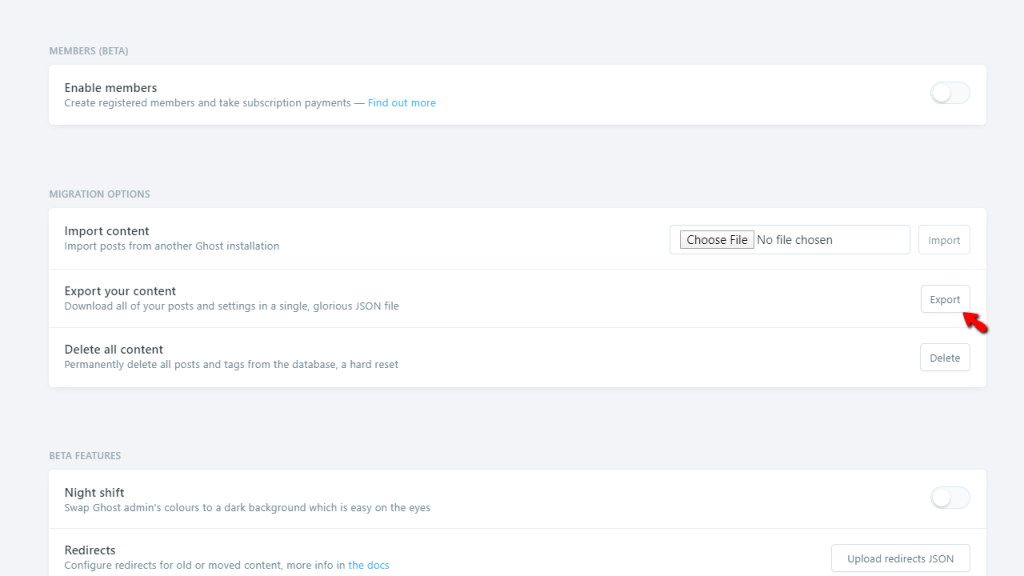Click the 'Import content' row title
This screenshot has width=1024, height=576.
(107, 231)
